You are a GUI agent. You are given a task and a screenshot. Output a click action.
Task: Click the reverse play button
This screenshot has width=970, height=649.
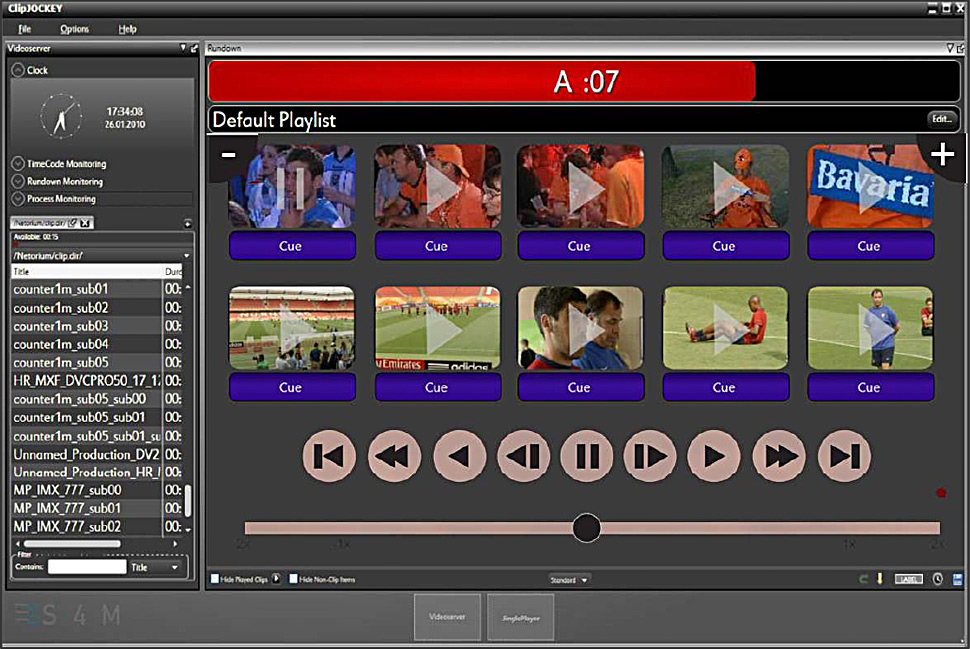459,457
